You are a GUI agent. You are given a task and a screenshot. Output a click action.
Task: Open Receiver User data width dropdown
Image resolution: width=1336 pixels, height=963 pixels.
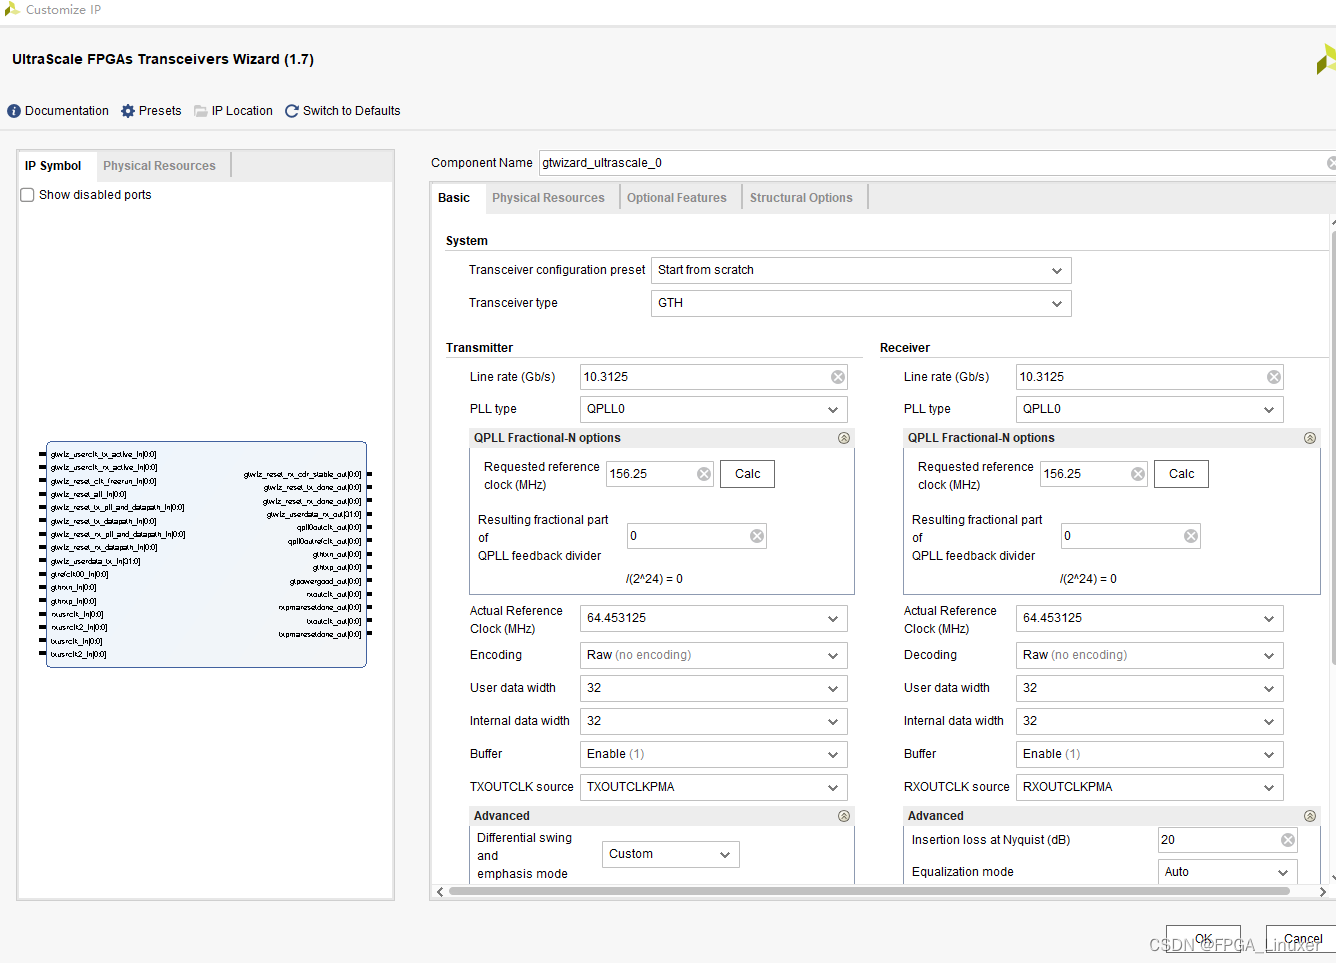(1150, 688)
